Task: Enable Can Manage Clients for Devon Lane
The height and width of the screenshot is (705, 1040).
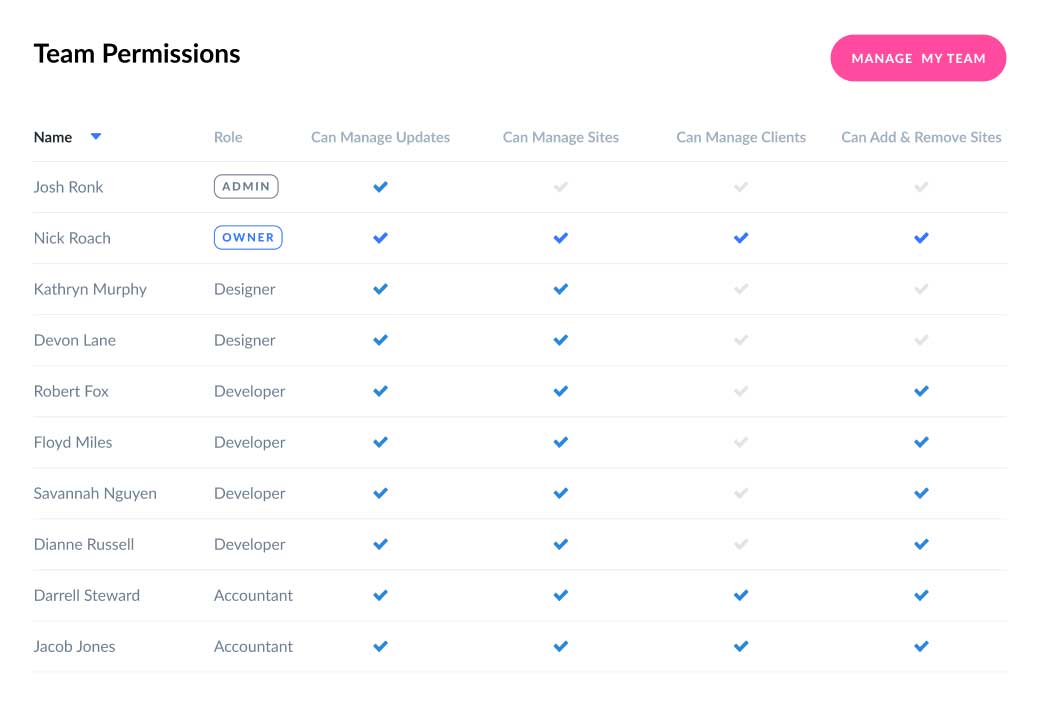Action: [x=741, y=339]
